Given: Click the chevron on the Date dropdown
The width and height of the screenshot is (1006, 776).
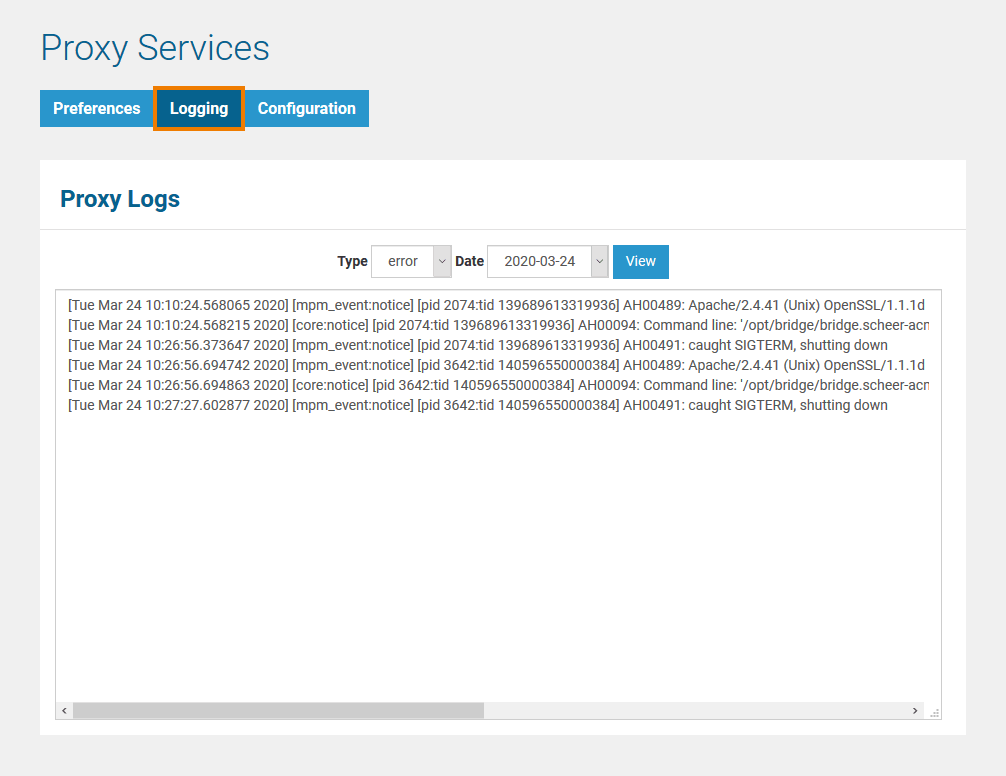Looking at the screenshot, I should coord(599,261).
